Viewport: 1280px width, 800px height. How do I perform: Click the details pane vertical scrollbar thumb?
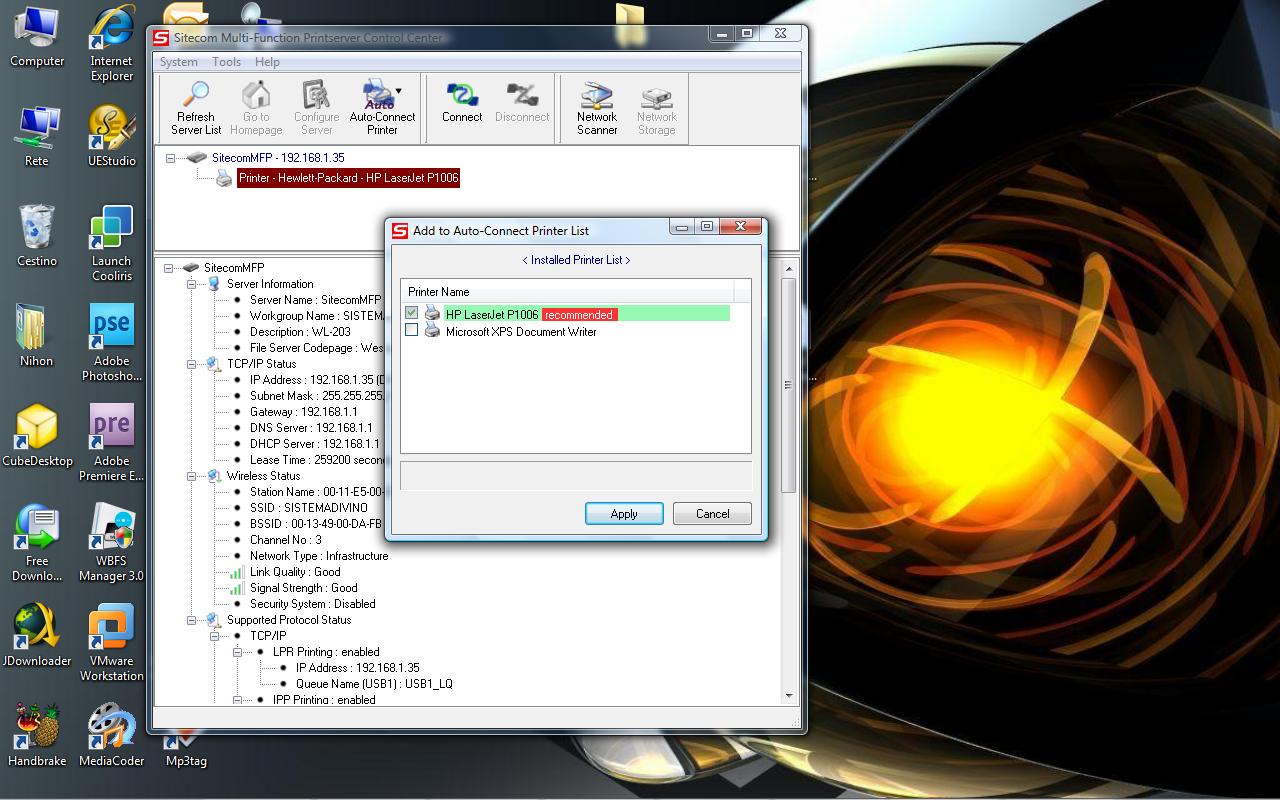[x=788, y=385]
